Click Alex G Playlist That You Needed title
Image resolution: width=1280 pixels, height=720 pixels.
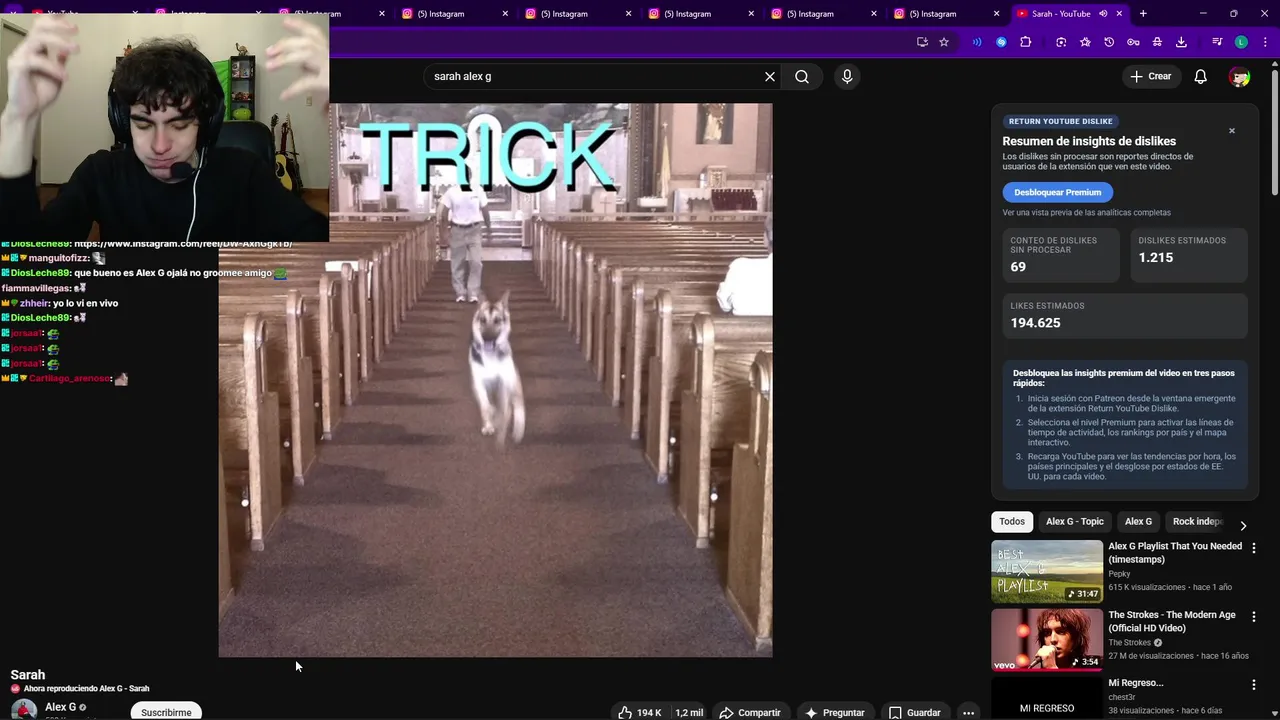coord(1175,552)
